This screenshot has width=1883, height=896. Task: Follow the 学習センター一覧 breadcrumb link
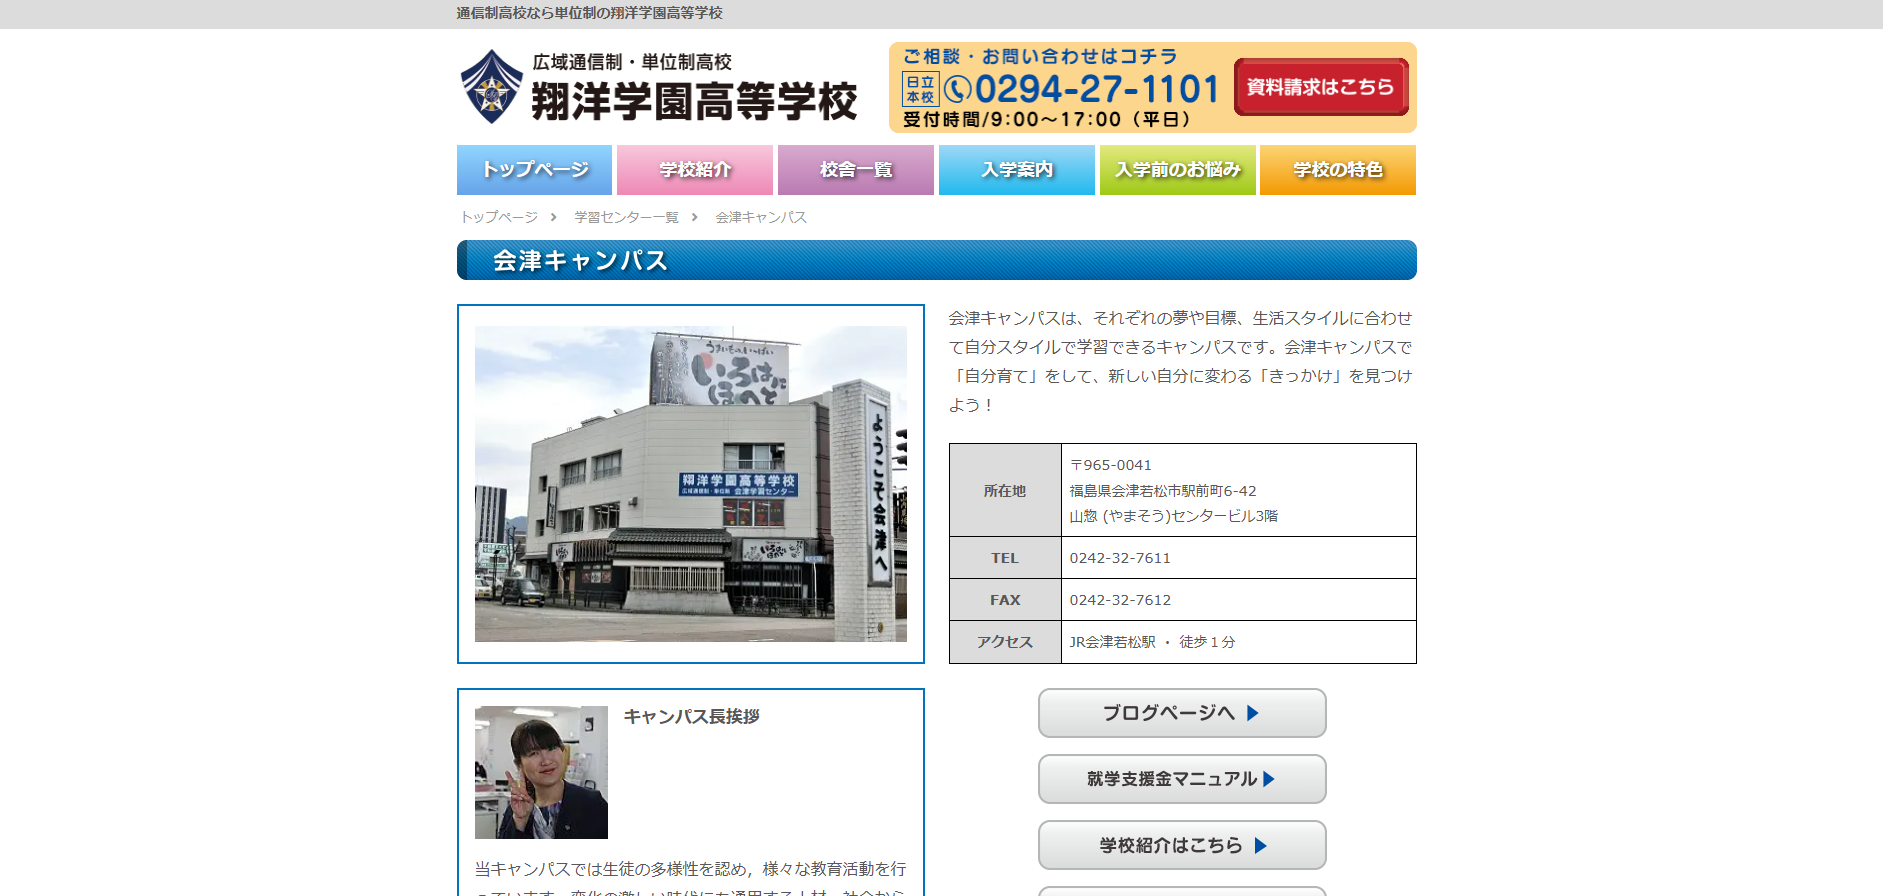(x=626, y=217)
